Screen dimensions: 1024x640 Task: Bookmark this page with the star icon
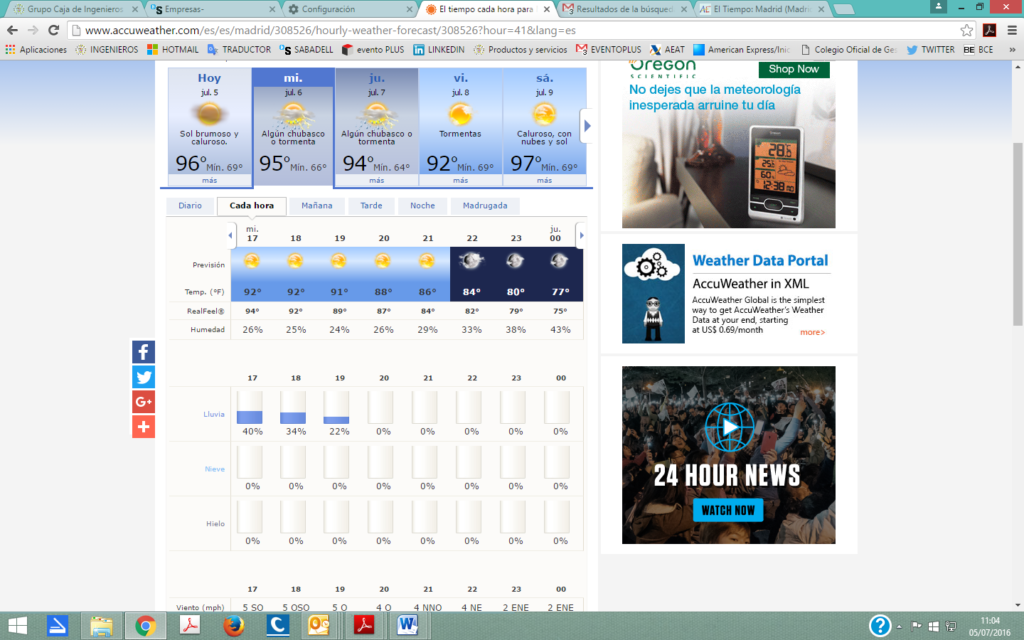967,30
